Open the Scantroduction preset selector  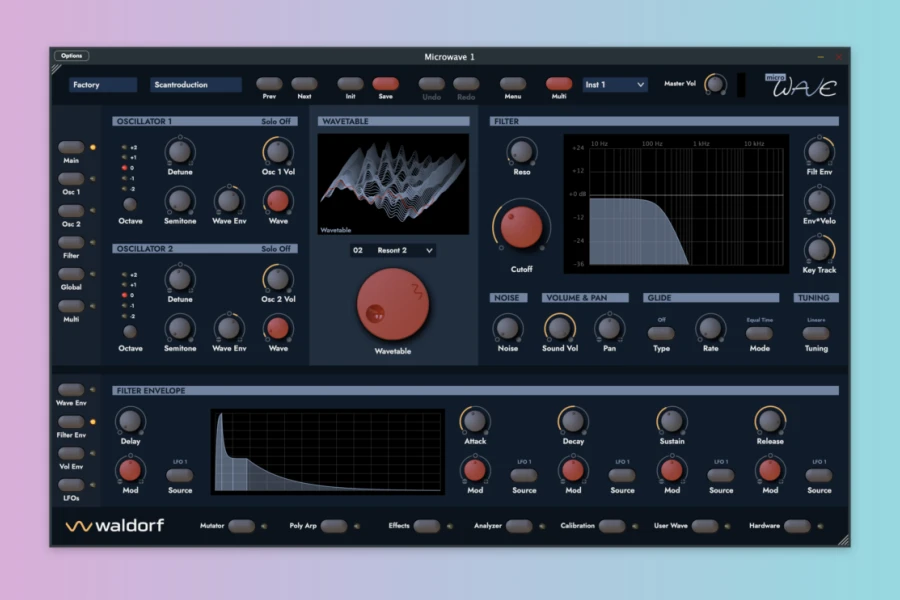coord(196,84)
